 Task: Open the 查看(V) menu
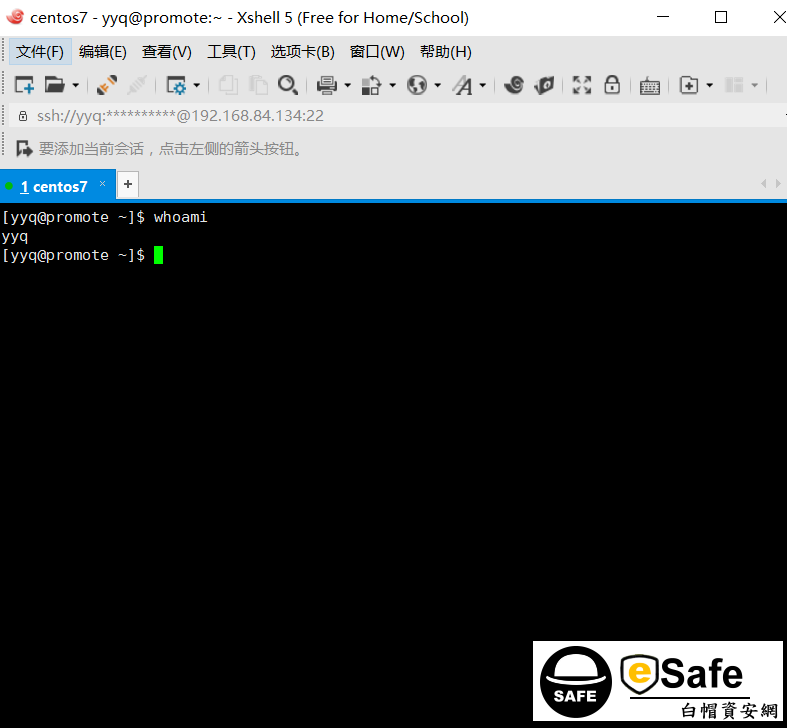pos(167,52)
